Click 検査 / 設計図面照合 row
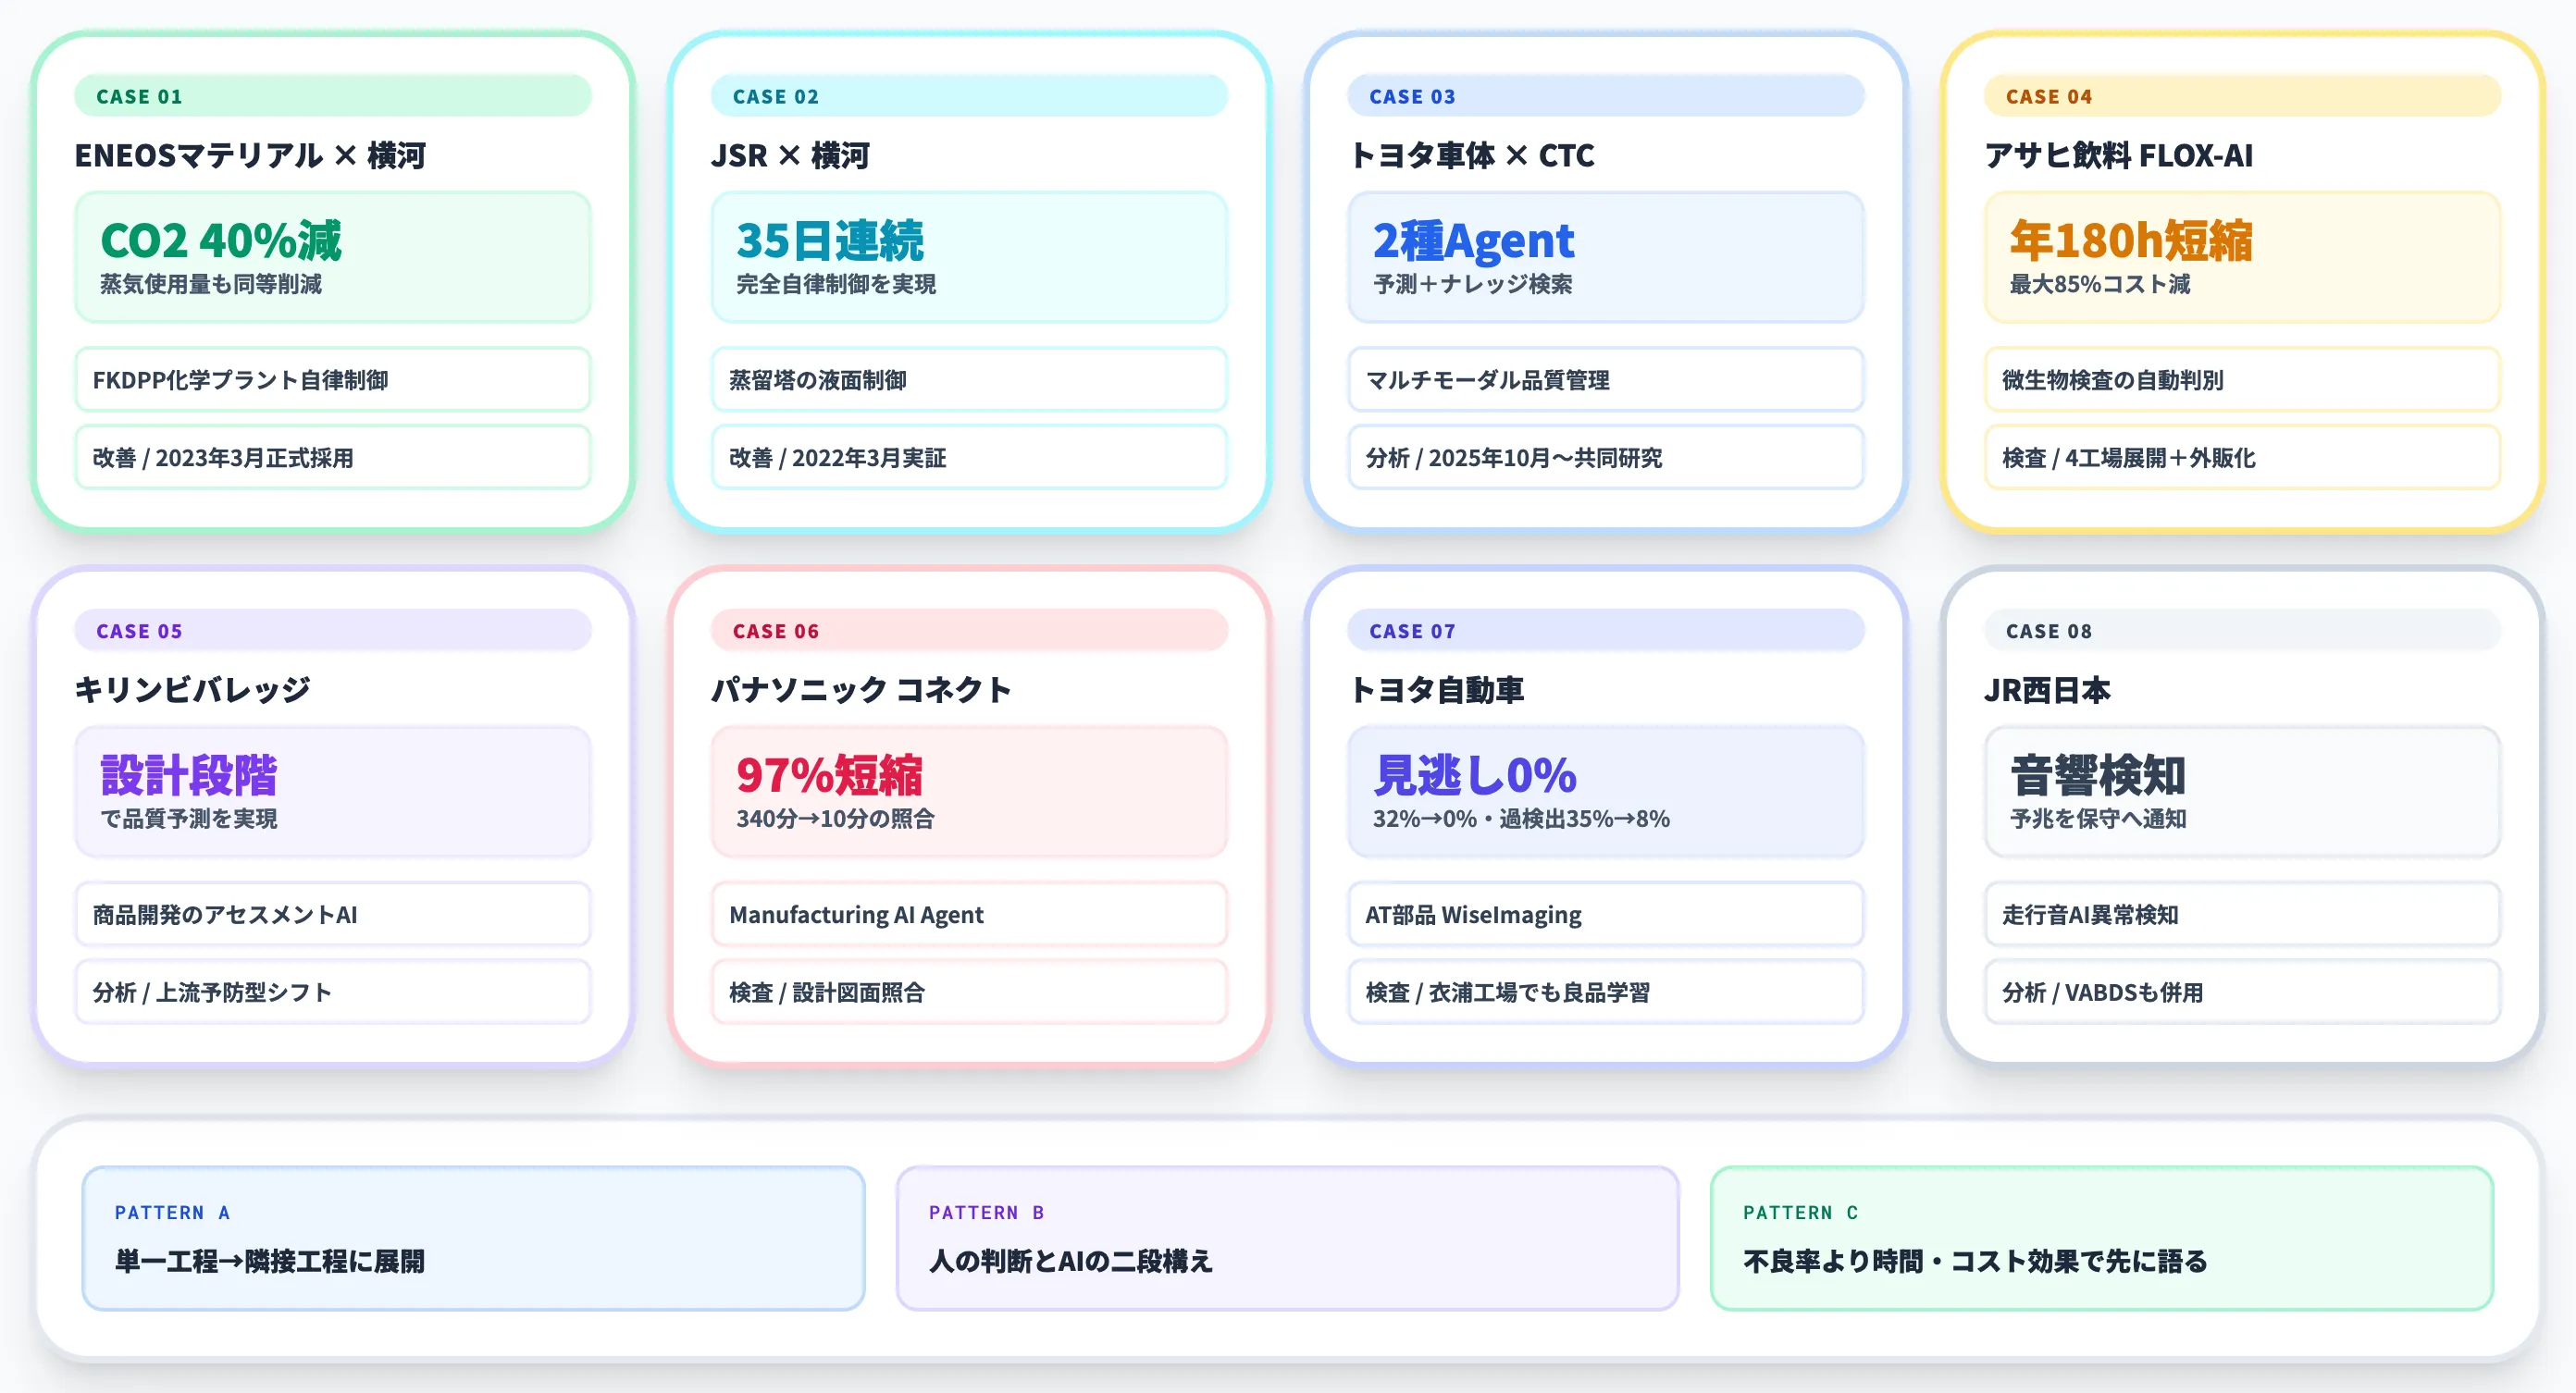The width and height of the screenshot is (2576, 1393). (x=969, y=993)
